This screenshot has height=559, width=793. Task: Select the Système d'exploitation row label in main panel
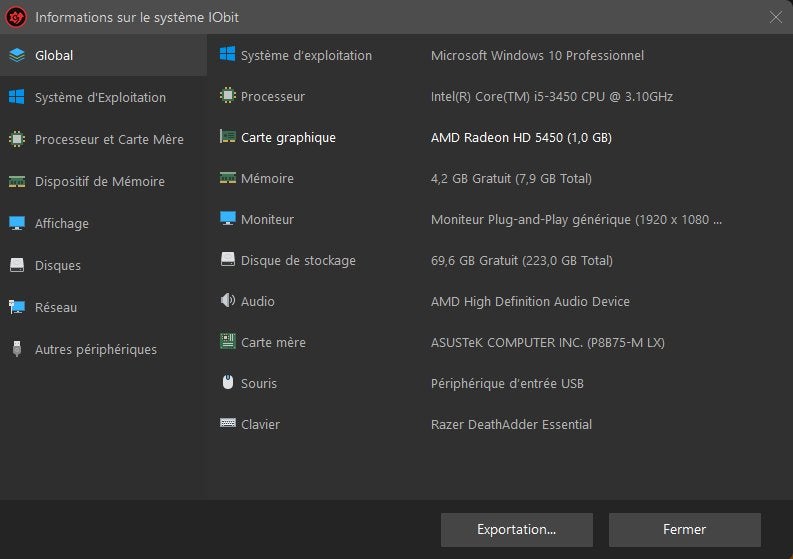pyautogui.click(x=306, y=55)
